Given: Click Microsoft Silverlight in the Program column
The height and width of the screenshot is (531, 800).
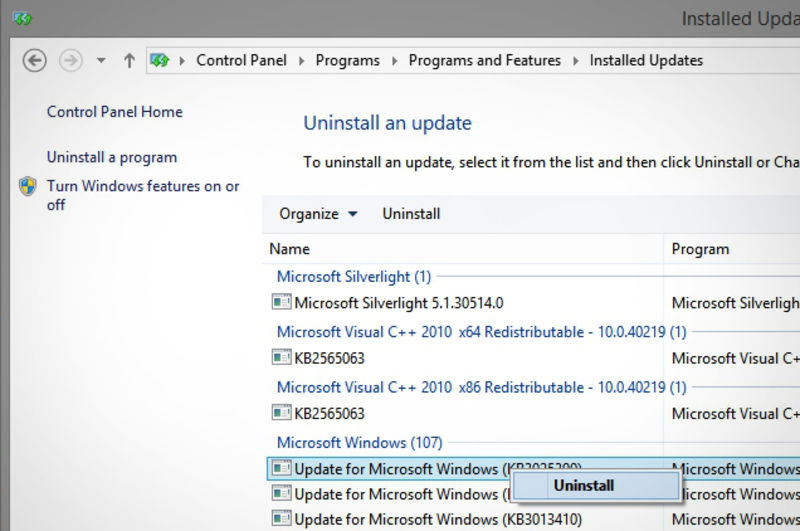Looking at the screenshot, I should (735, 303).
